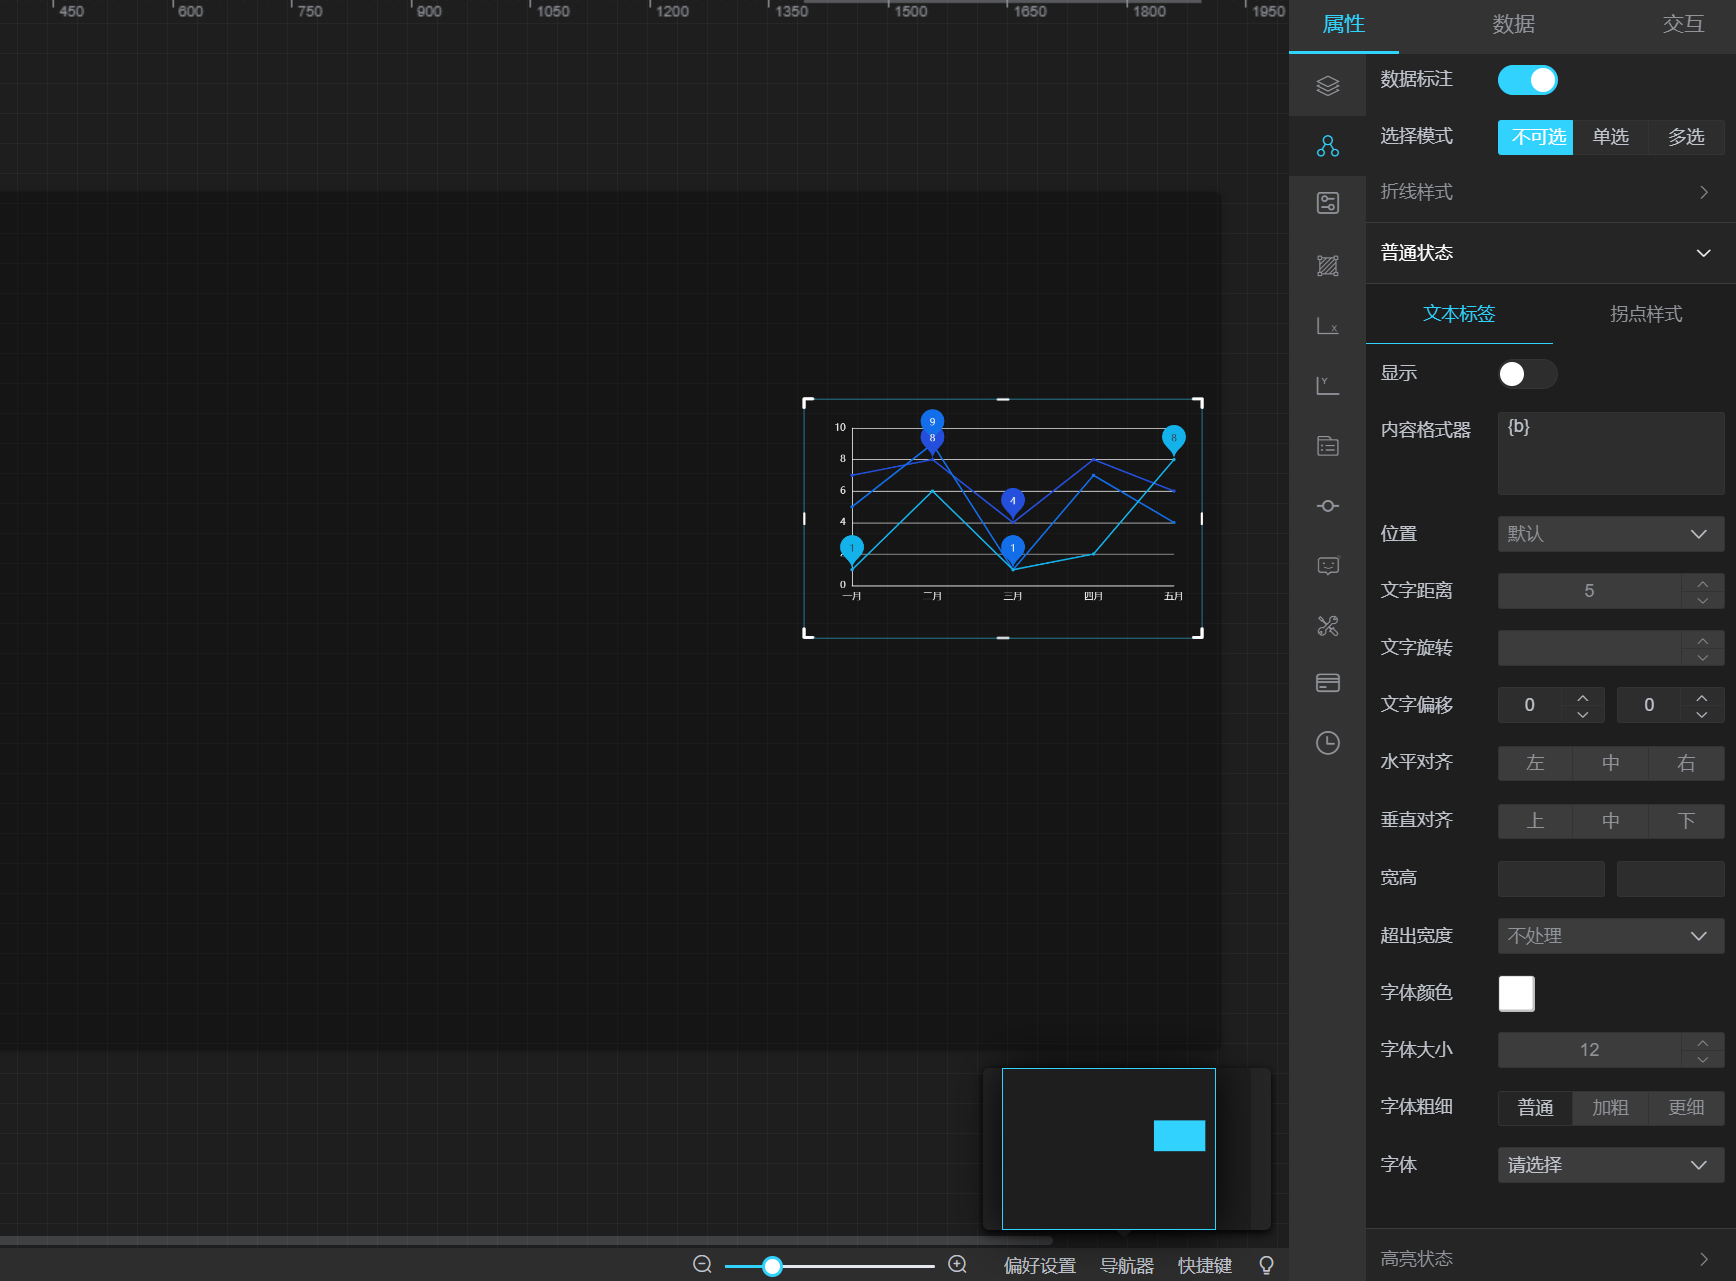Open the tools cross icon panel
Viewport: 1736px width, 1281px height.
click(1327, 626)
